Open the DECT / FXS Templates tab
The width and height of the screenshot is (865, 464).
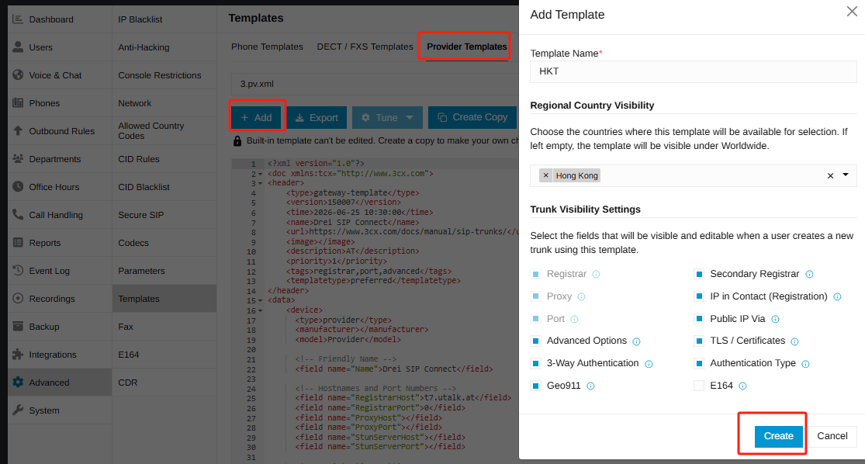pos(365,47)
